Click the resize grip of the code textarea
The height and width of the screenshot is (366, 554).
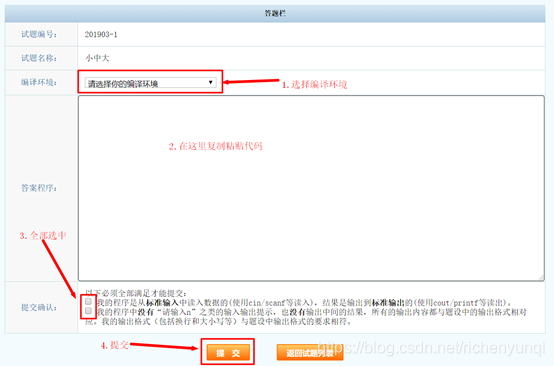pos(541,278)
